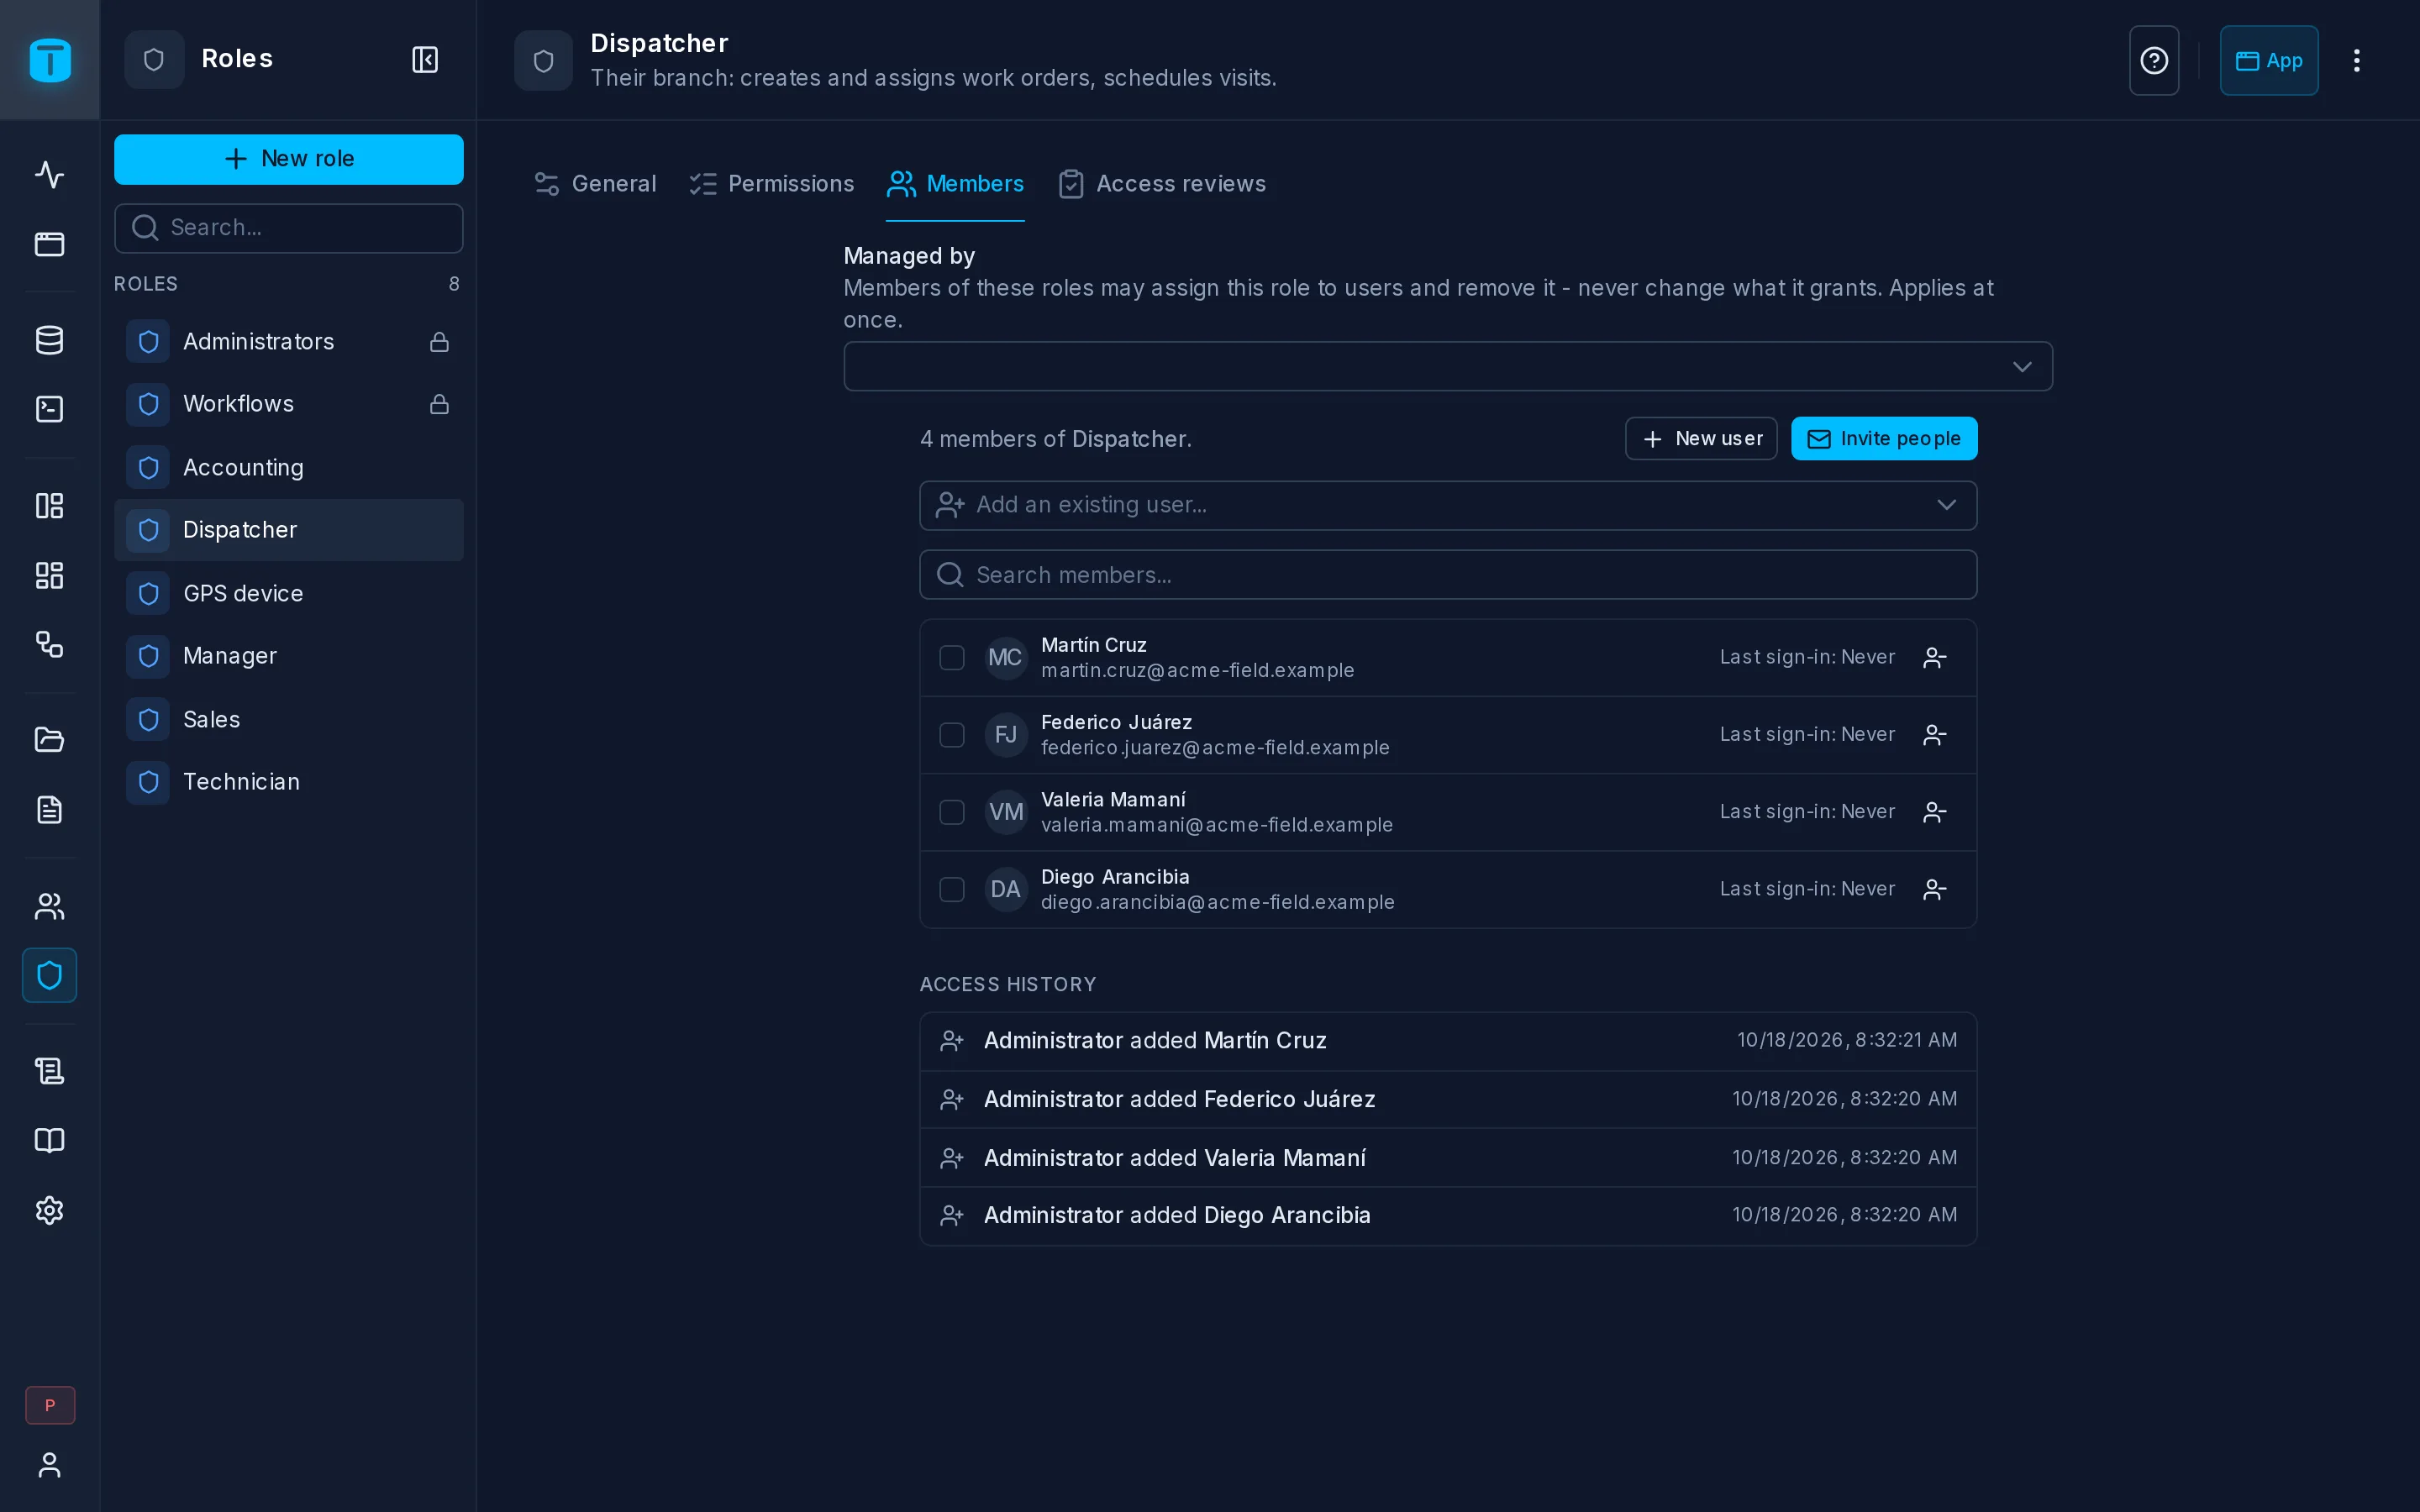Click the New role button
2420x1512 pixels.
pos(289,159)
